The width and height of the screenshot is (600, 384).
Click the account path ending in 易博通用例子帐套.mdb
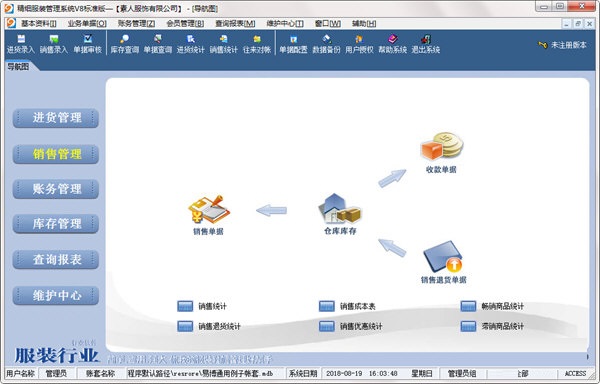coord(200,374)
